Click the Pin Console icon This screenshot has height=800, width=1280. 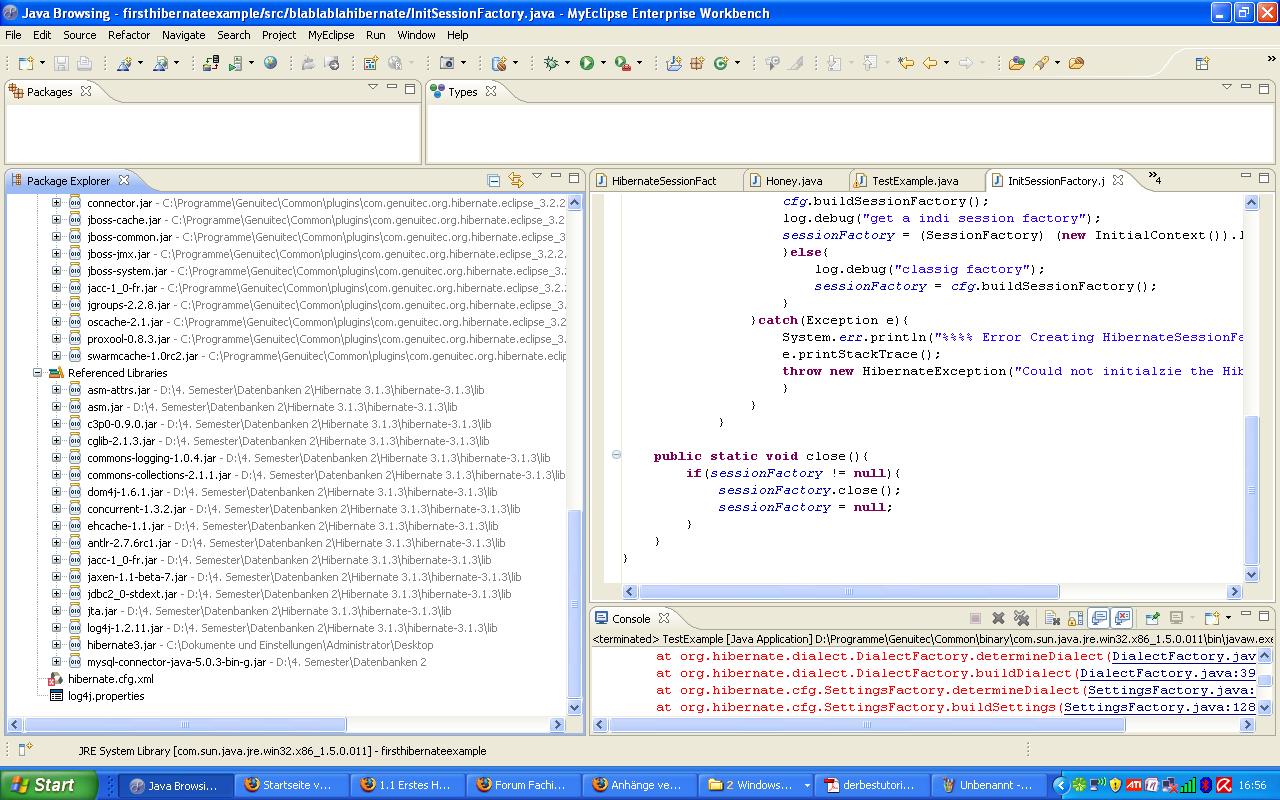(x=1152, y=619)
